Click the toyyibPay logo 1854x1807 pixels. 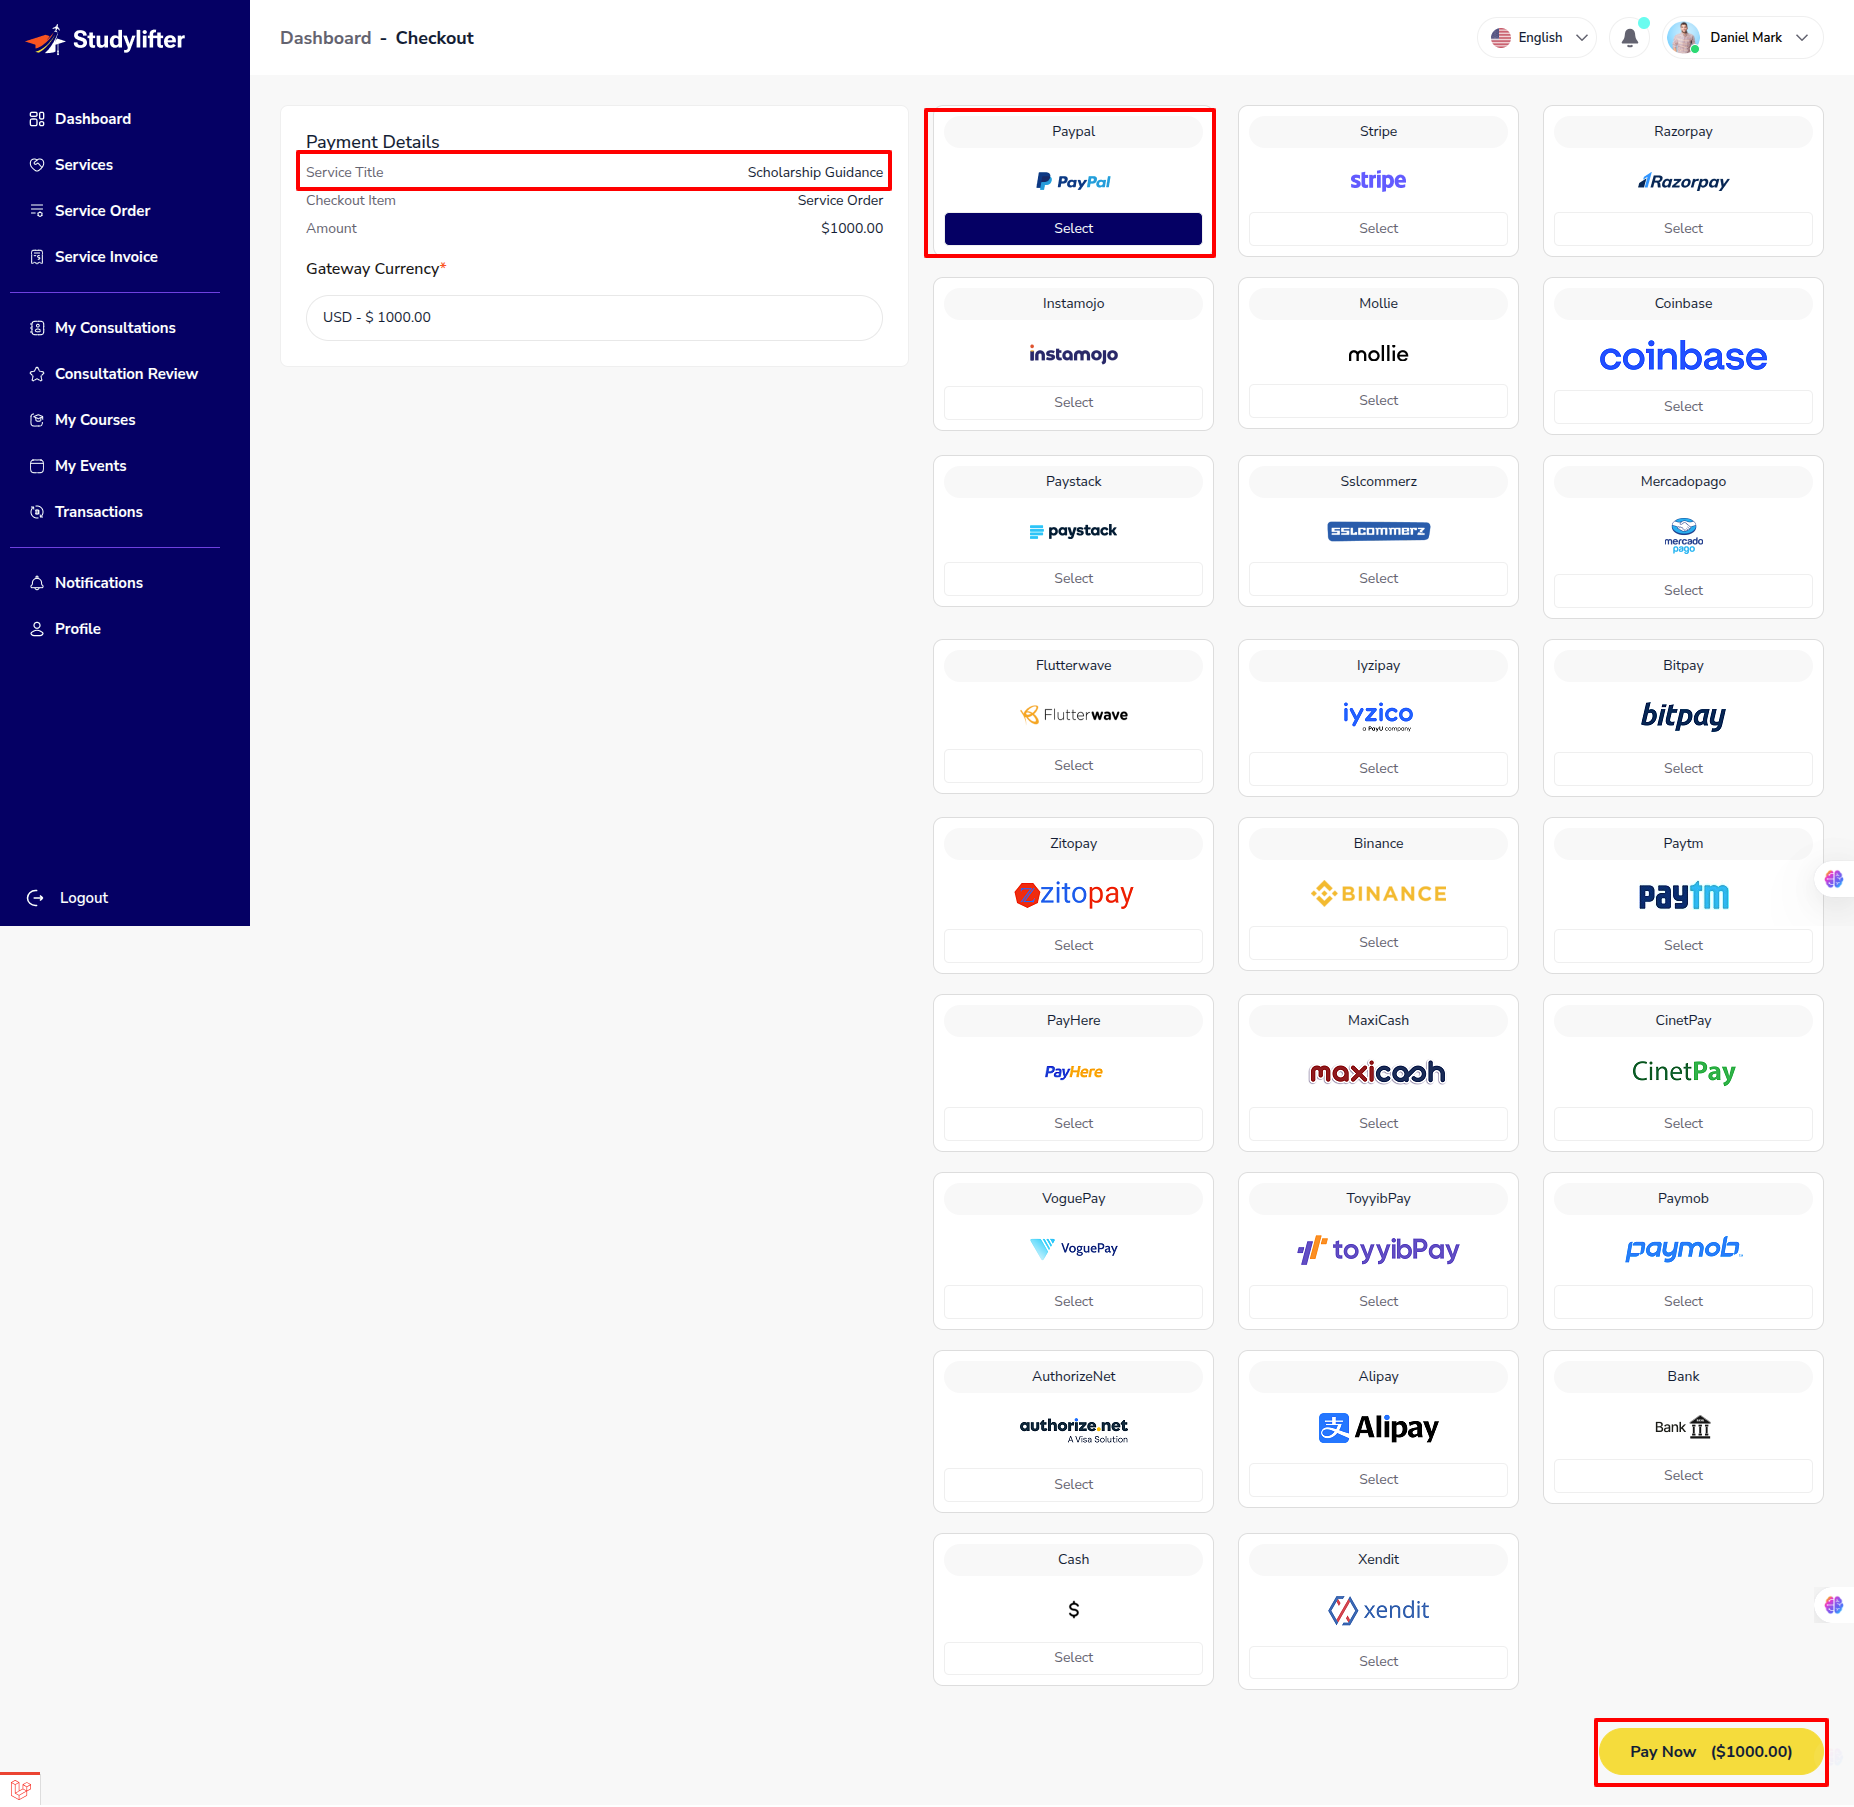(x=1378, y=1249)
